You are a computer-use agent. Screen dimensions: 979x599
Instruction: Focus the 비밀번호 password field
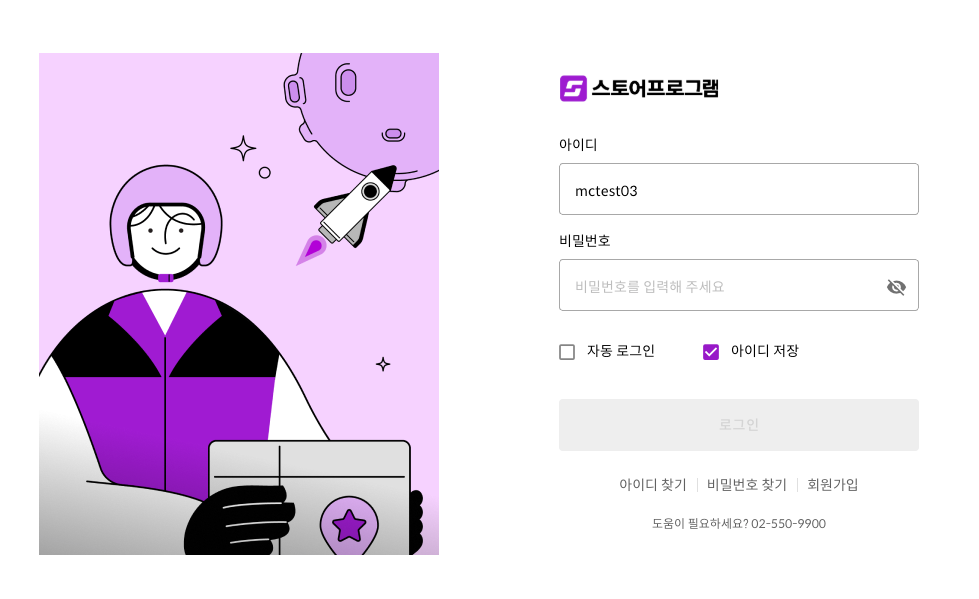pyautogui.click(x=739, y=285)
